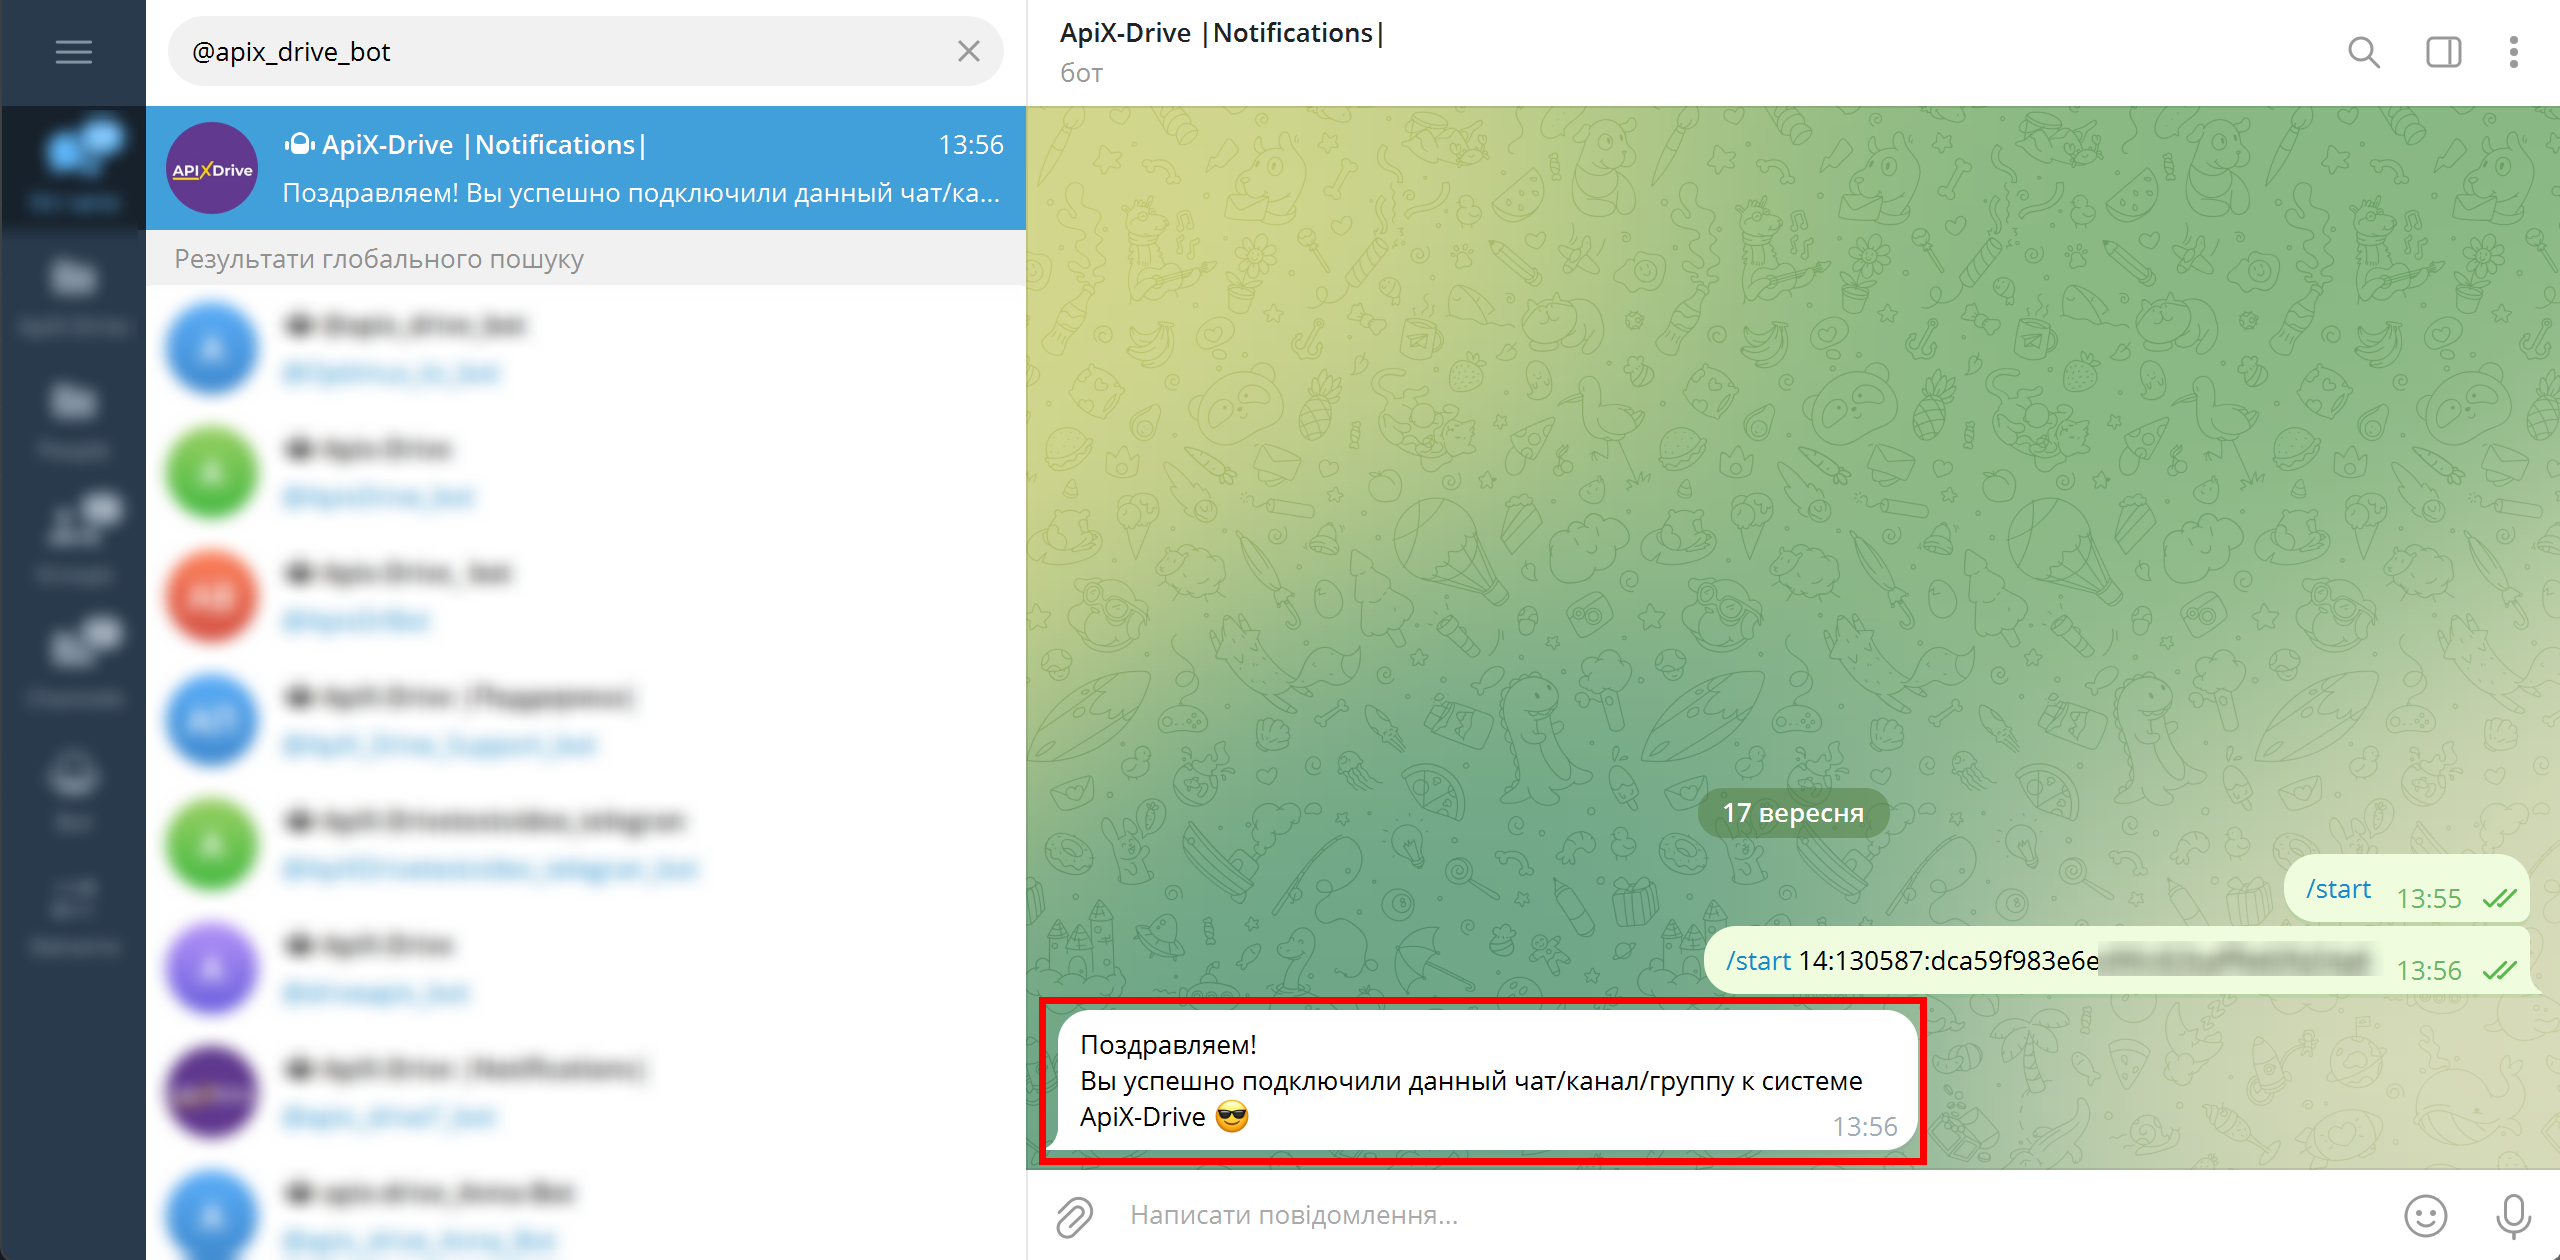Click the Результати глобального пошуку header
Viewport: 2560px width, 1260px height.
click(379, 259)
